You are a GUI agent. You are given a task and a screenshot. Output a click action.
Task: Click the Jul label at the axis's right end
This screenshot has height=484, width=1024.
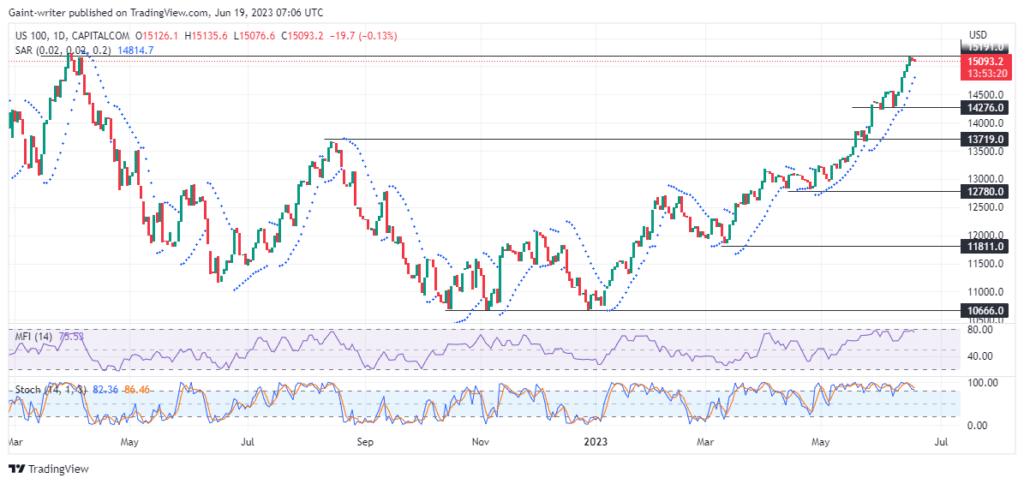pos(942,442)
